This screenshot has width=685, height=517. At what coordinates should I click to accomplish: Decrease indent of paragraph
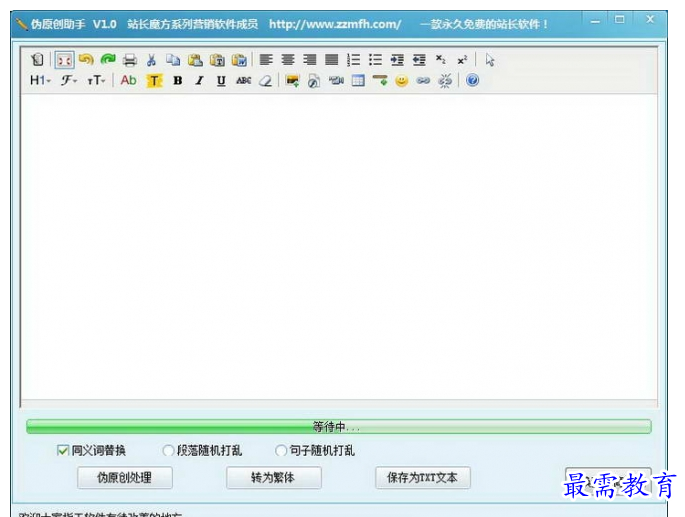coord(419,59)
